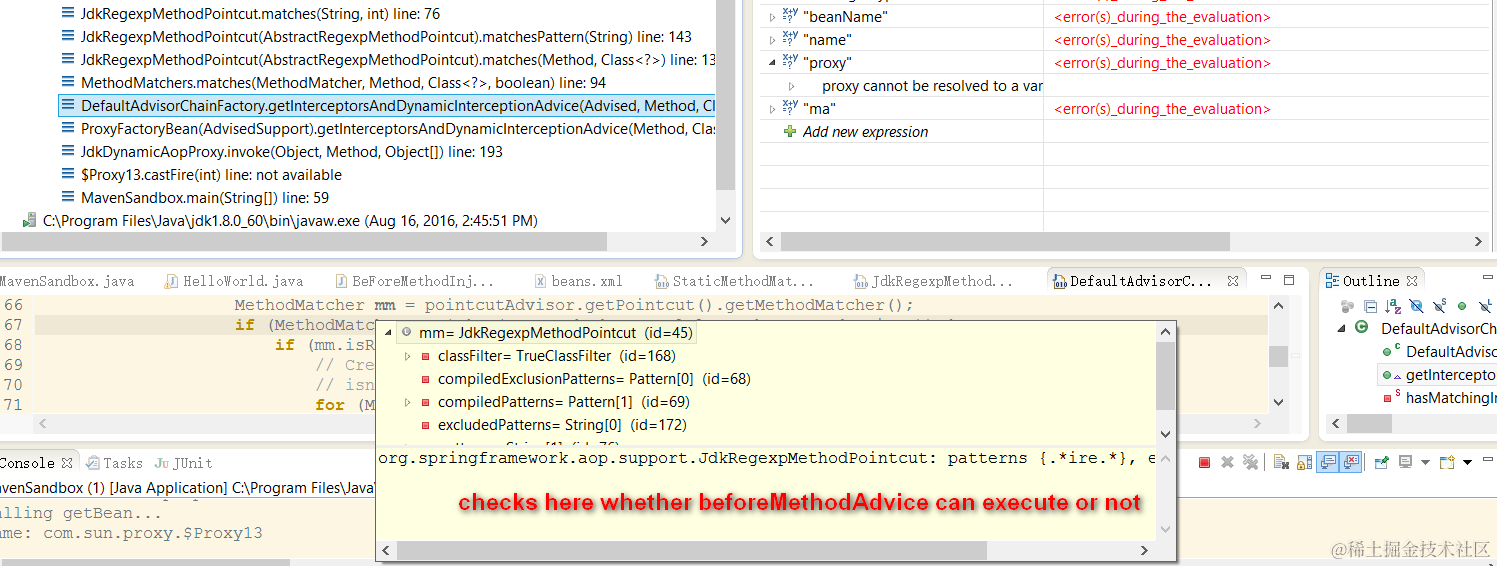Image resolution: width=1497 pixels, height=566 pixels.
Task: Toggle Hide Static Fields and Methods in Outline
Action: (1439, 305)
